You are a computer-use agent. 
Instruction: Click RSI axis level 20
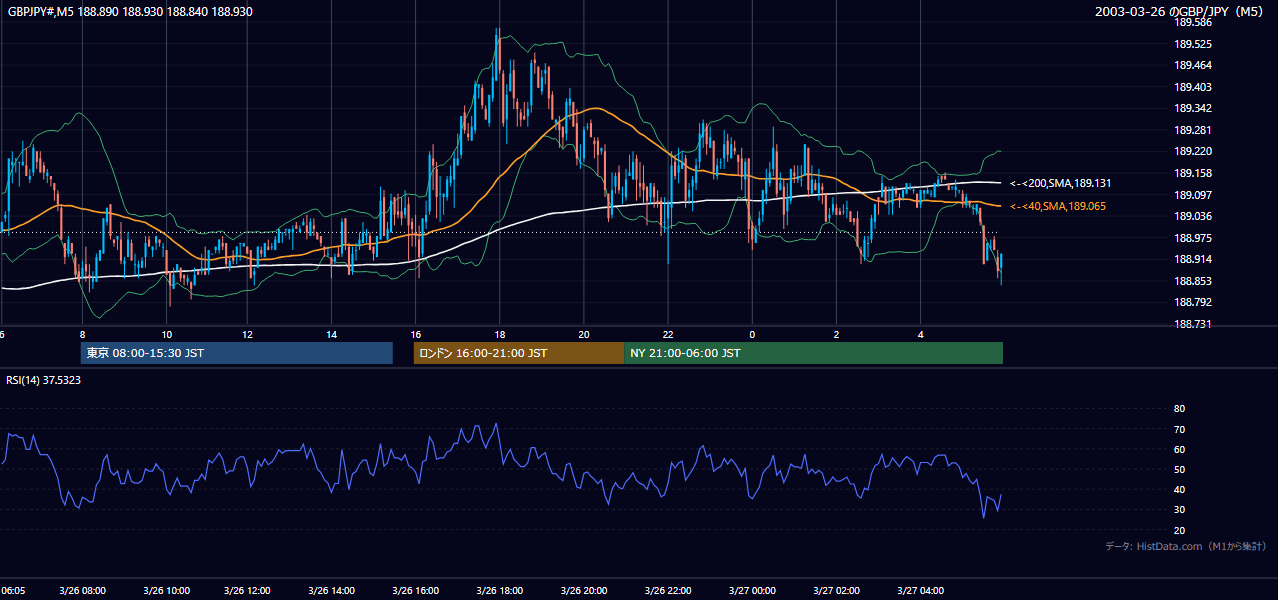click(x=1179, y=530)
